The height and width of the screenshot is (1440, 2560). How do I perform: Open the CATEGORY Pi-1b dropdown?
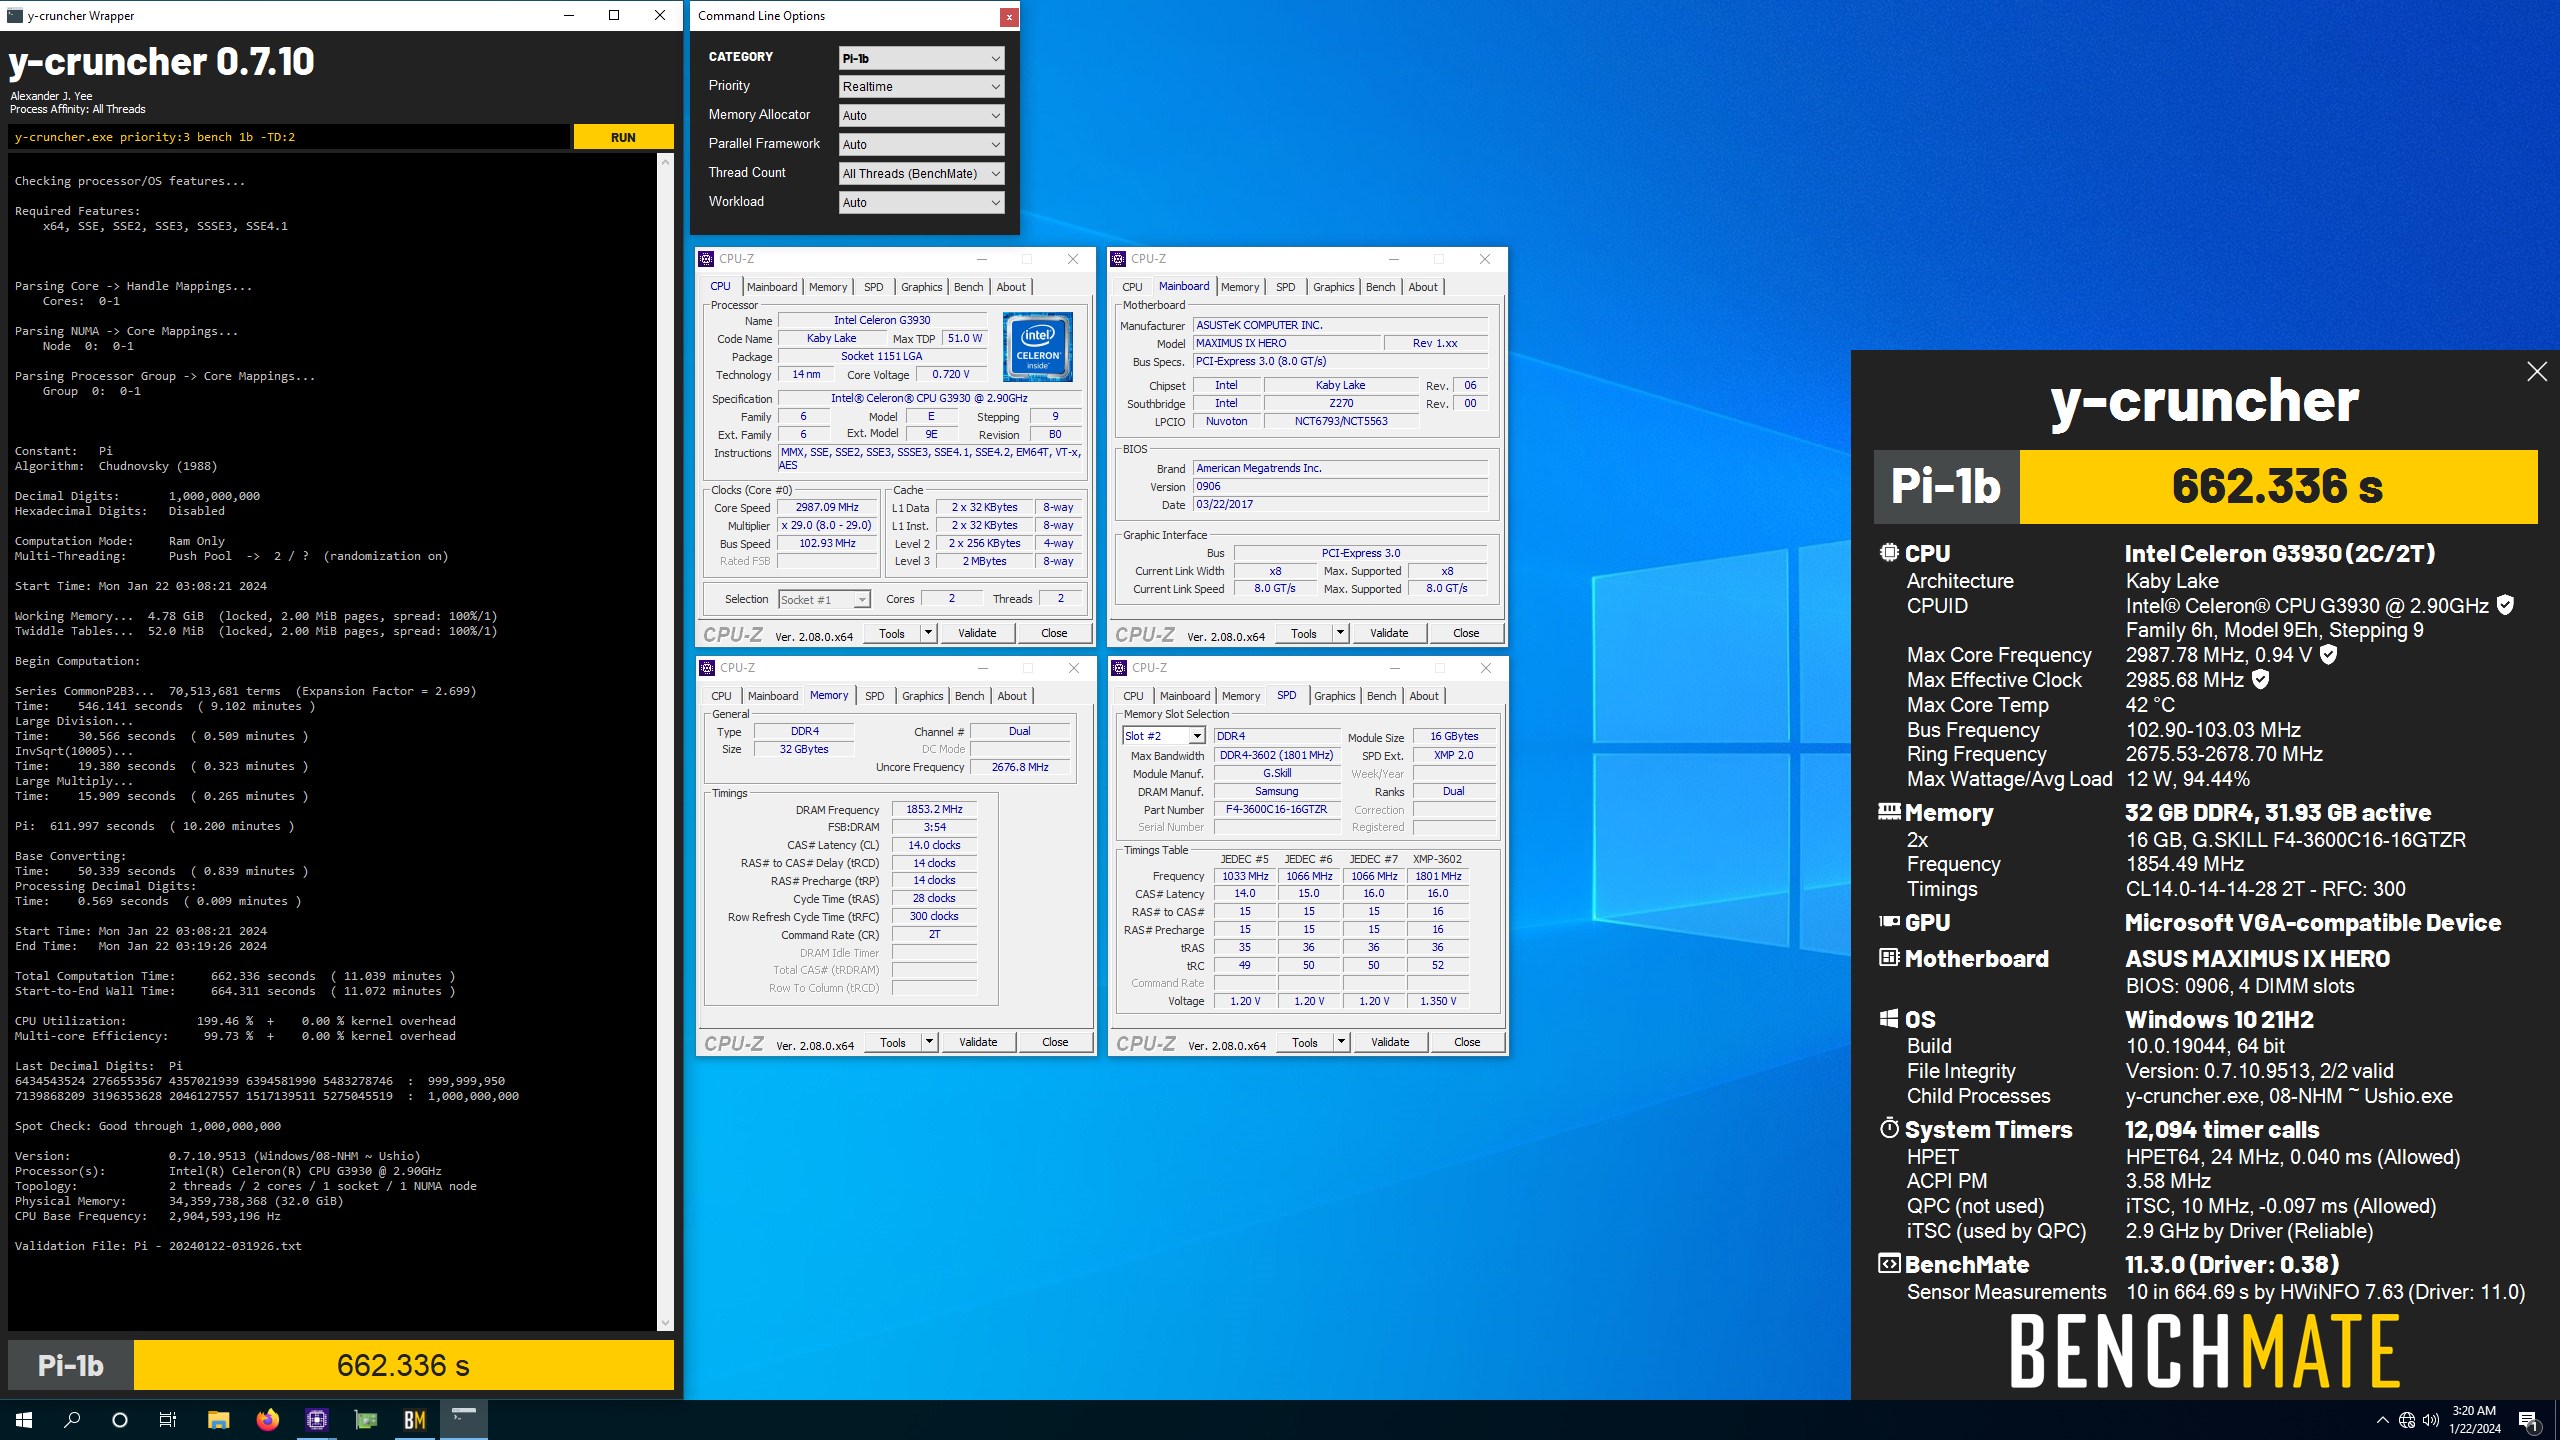[921, 58]
